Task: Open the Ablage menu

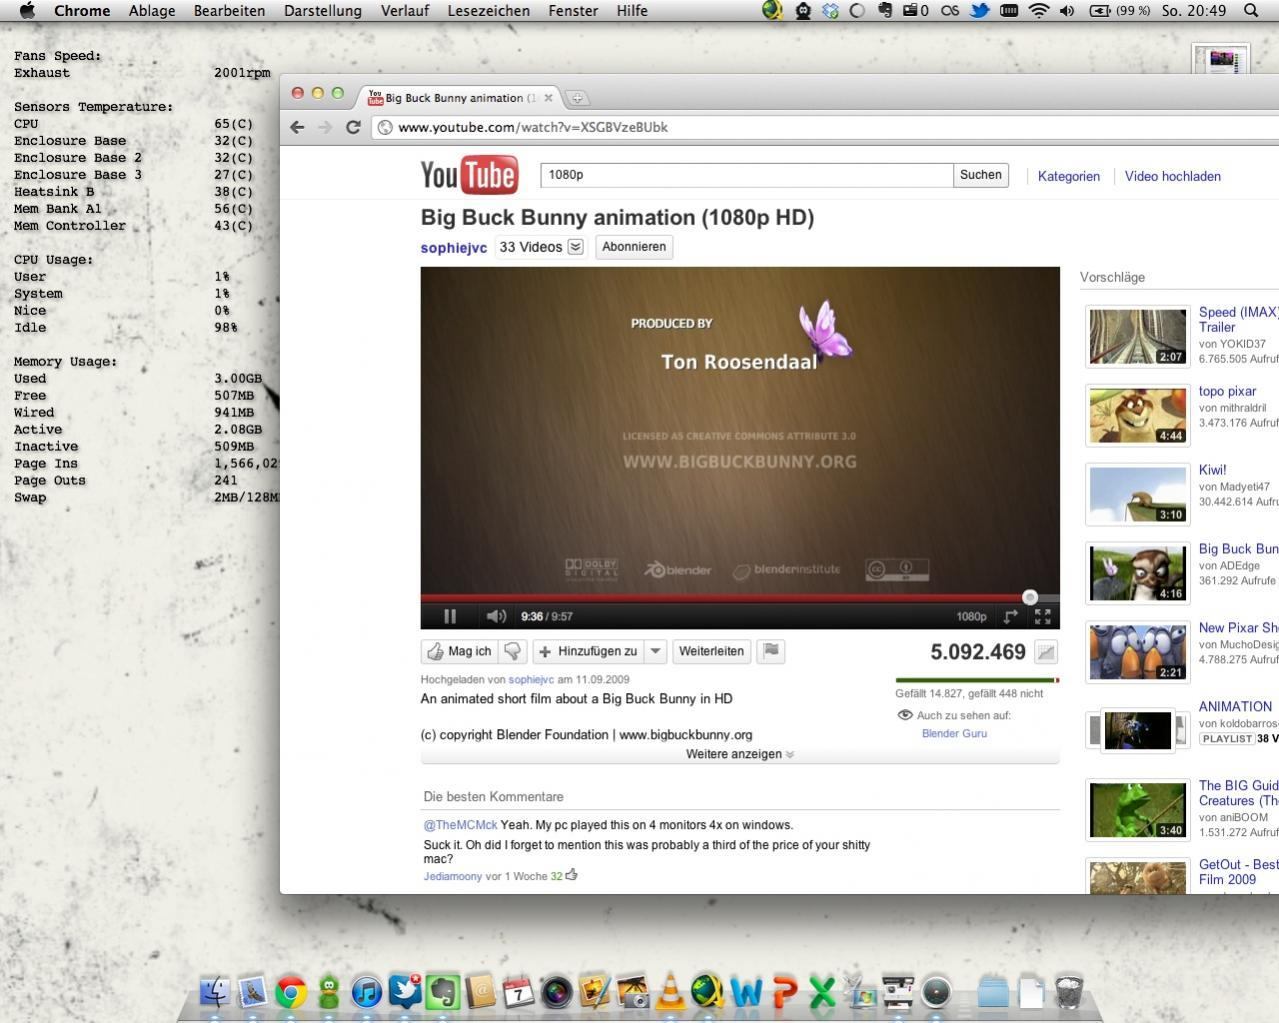Action: click(x=152, y=11)
